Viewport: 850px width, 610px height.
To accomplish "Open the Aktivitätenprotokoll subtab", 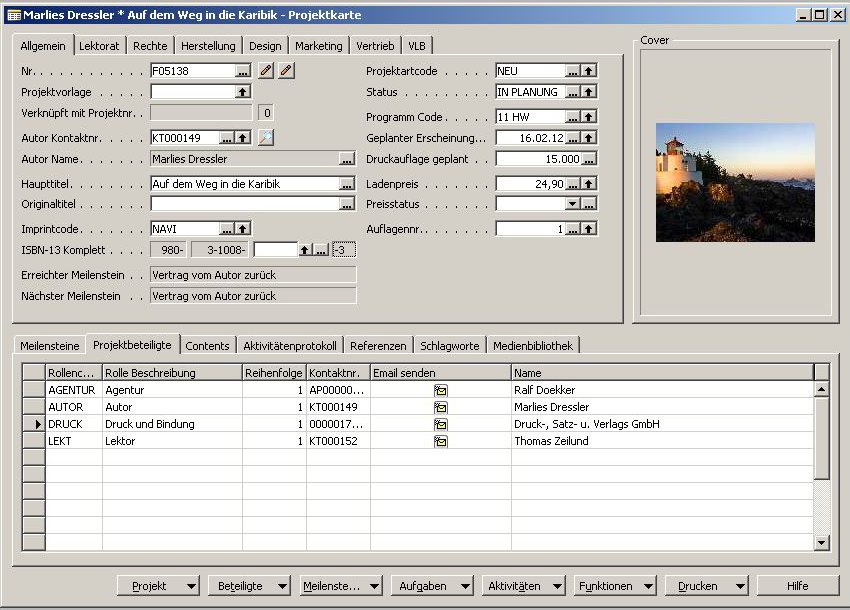I will (x=290, y=346).
